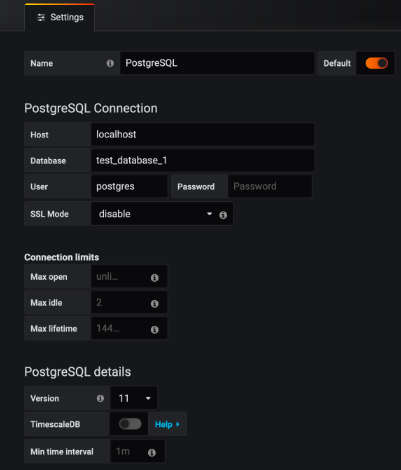This screenshot has width=401, height=470.
Task: Click the Max lifetime input field
Action: (x=129, y=329)
